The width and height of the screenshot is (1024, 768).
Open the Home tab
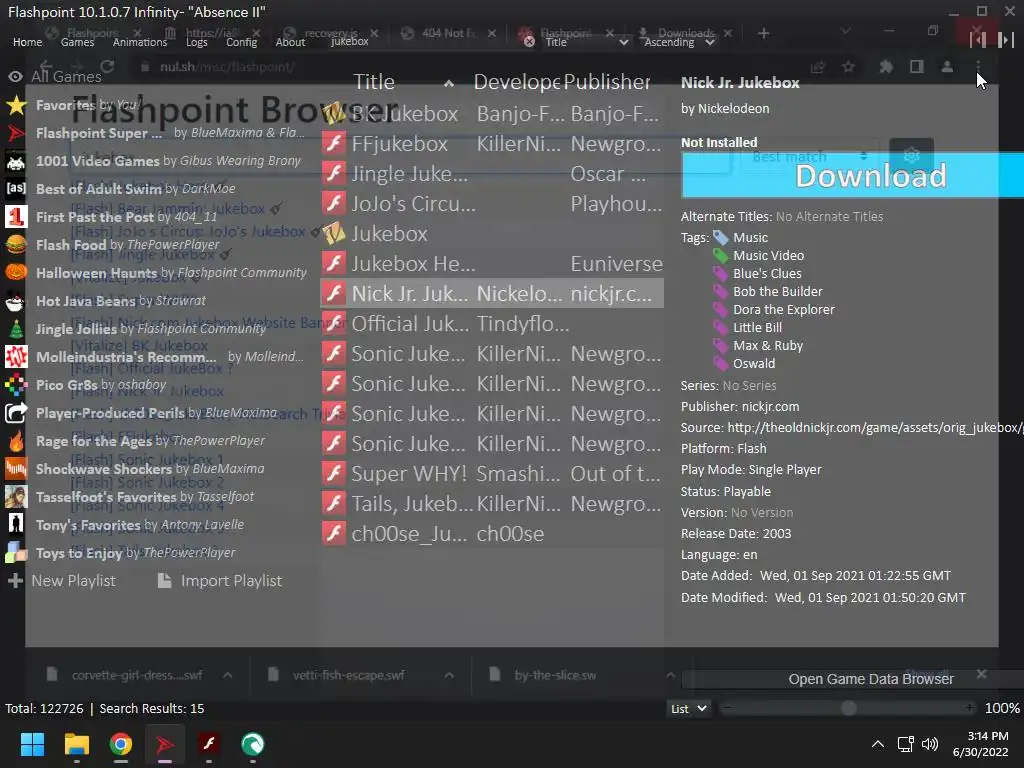click(x=27, y=42)
